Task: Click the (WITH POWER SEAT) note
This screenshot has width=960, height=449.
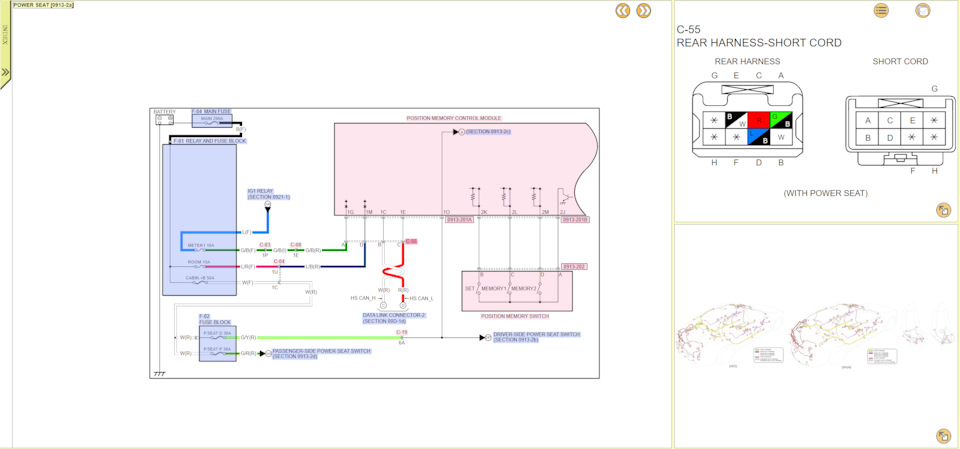Action: click(825, 193)
